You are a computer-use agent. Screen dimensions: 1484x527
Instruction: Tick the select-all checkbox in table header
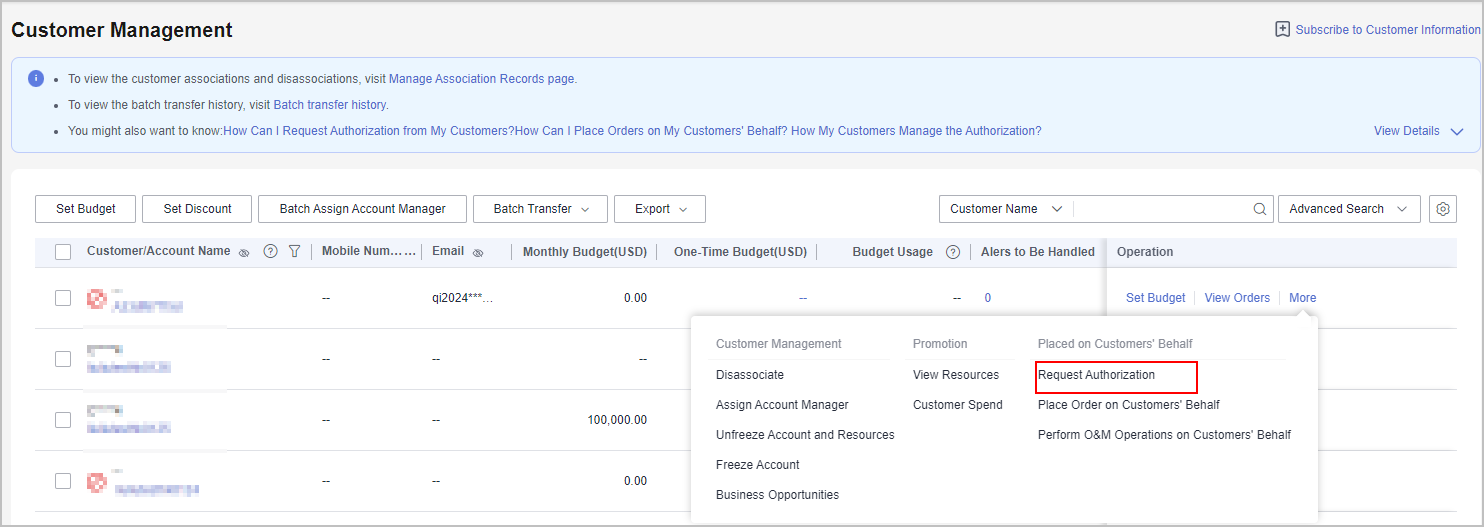pos(63,252)
